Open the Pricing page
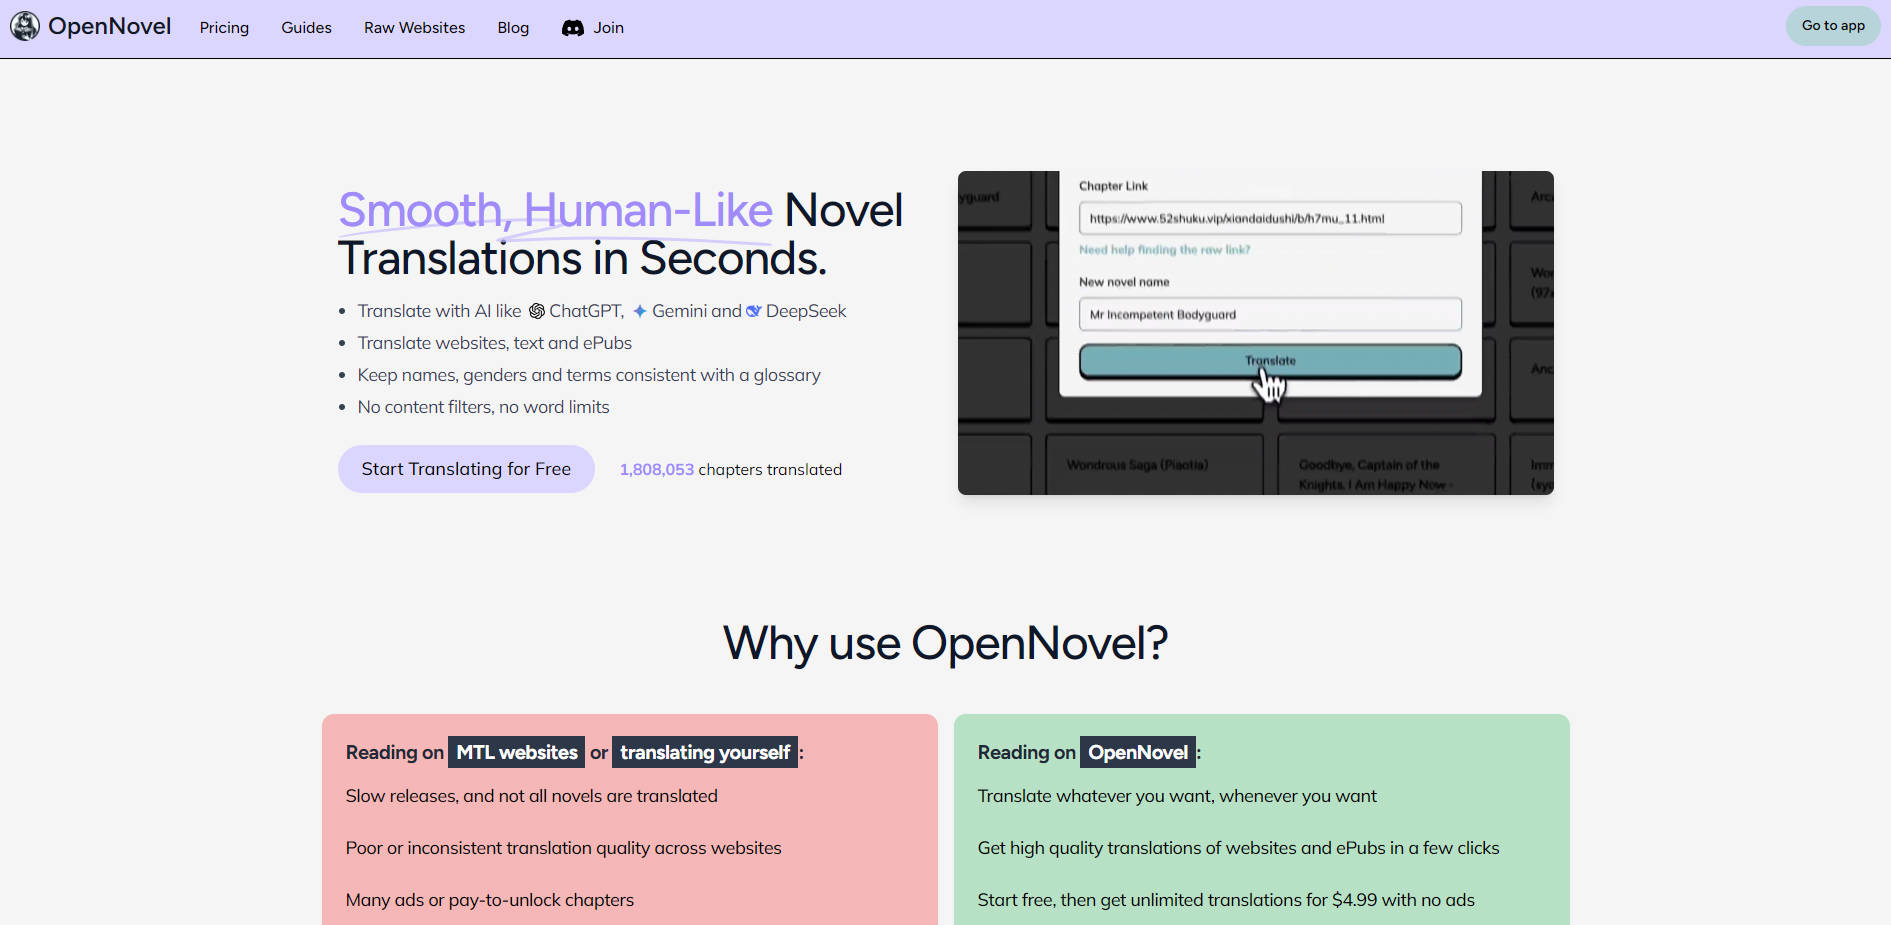This screenshot has height=925, width=1891. coord(223,27)
